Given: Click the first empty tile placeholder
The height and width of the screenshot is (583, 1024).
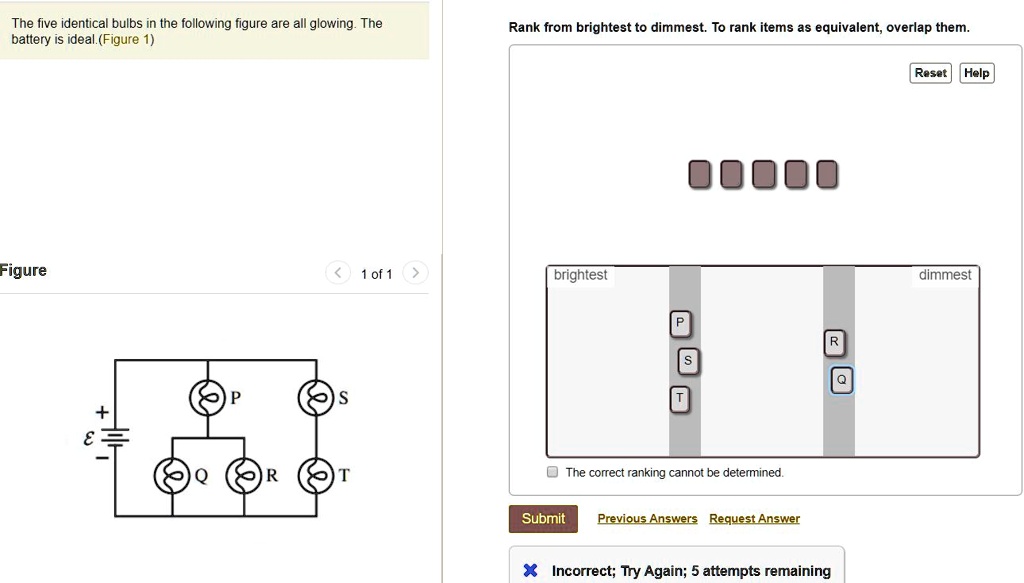Looking at the screenshot, I should [x=699, y=174].
